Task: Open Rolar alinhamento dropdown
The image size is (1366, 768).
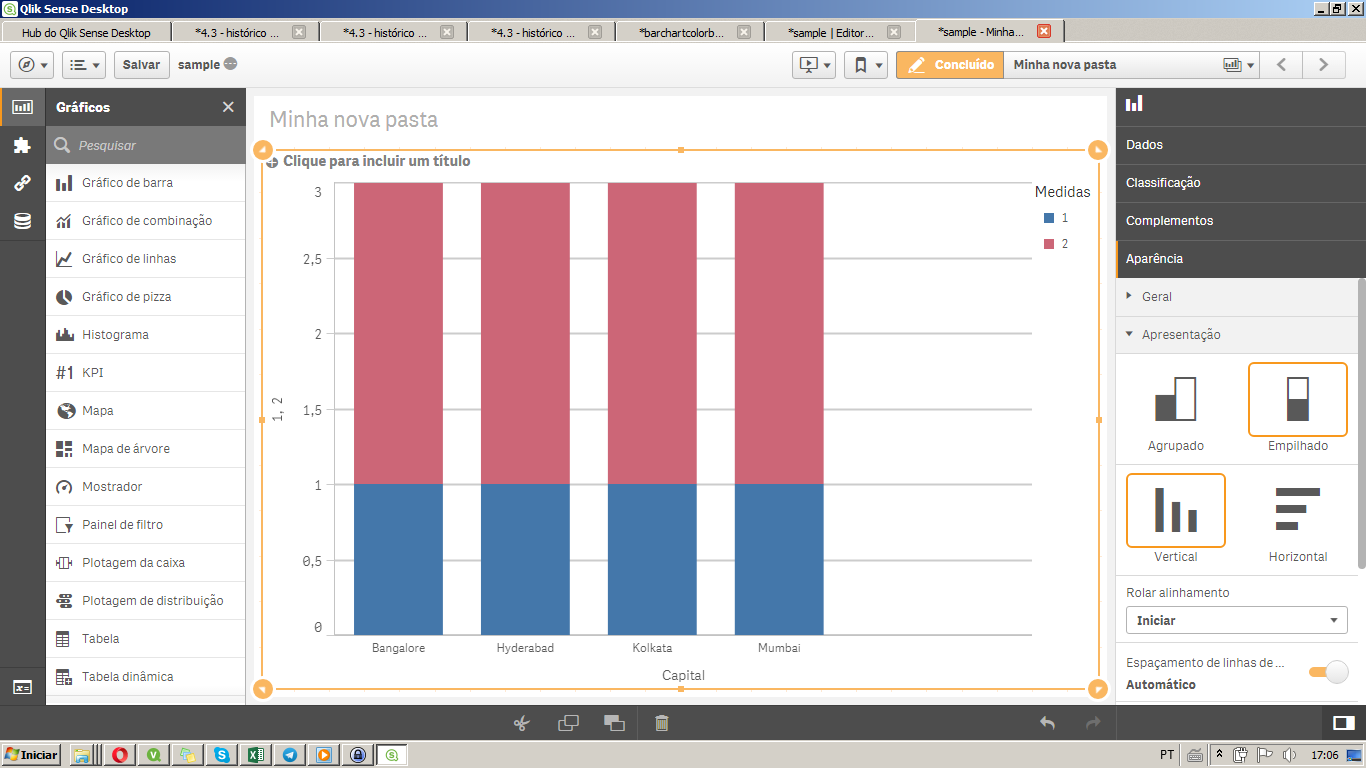Action: [x=1236, y=620]
